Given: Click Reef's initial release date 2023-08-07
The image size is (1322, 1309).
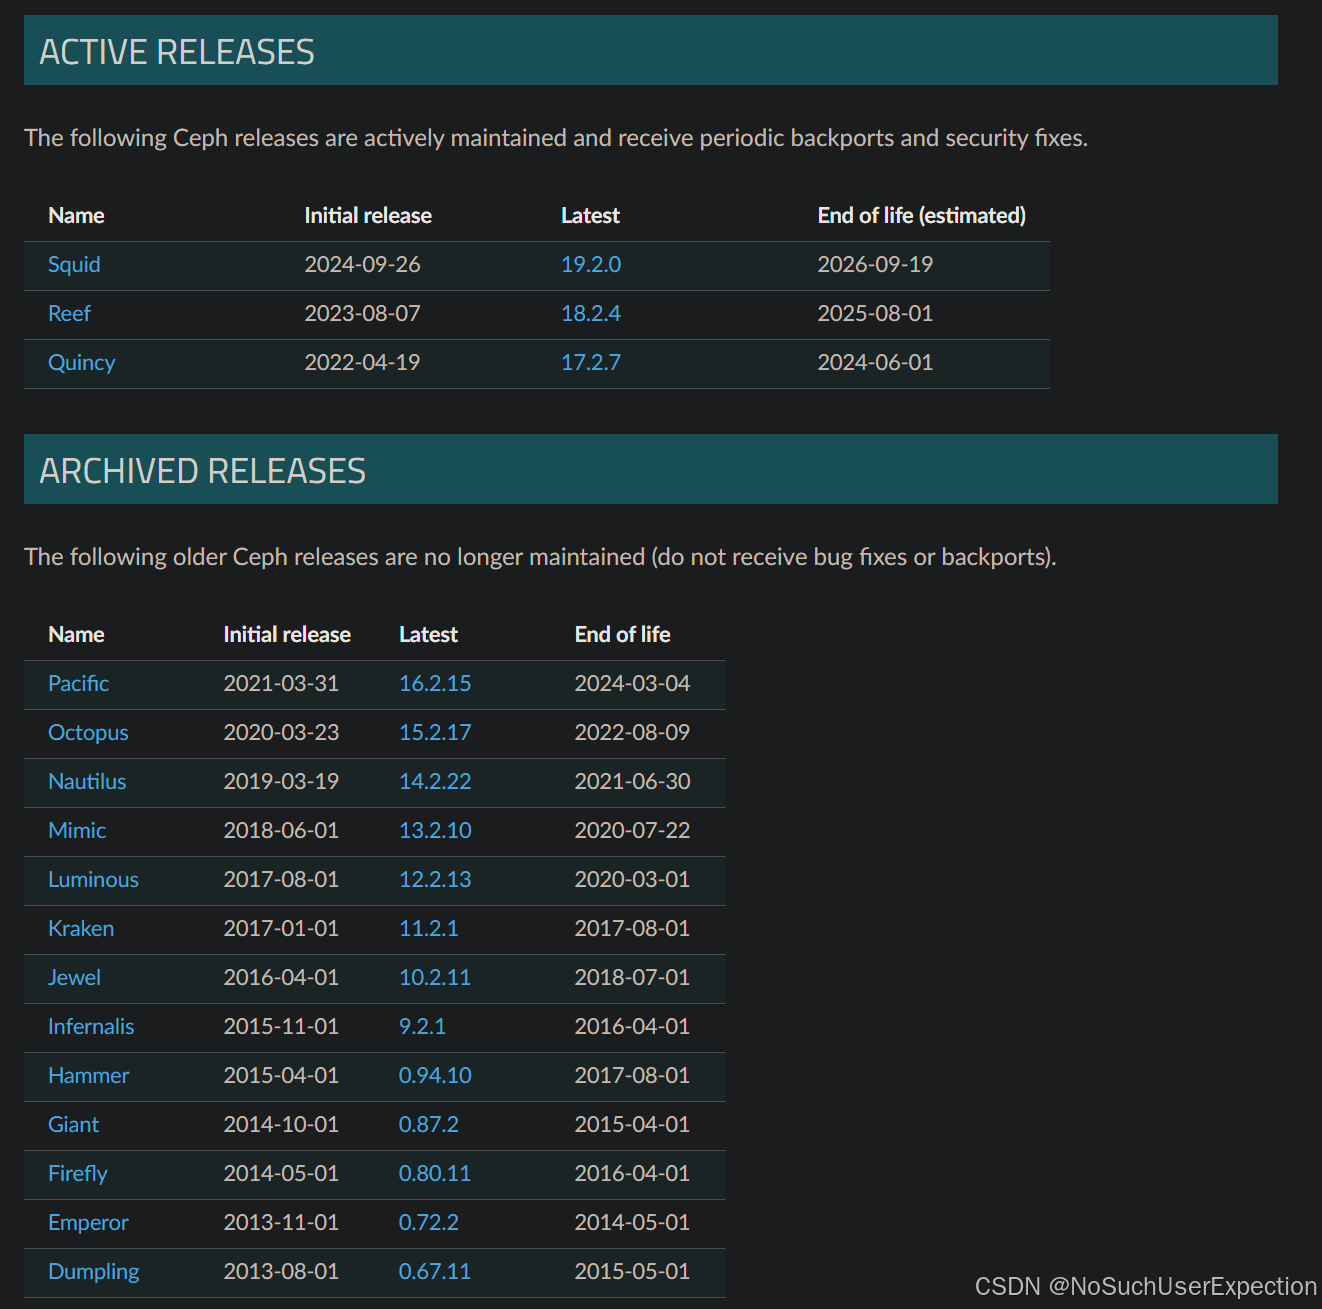Looking at the screenshot, I should [x=362, y=314].
